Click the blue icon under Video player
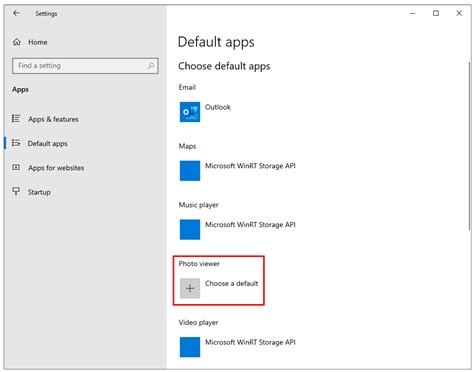This screenshot has width=474, height=372. pos(190,347)
